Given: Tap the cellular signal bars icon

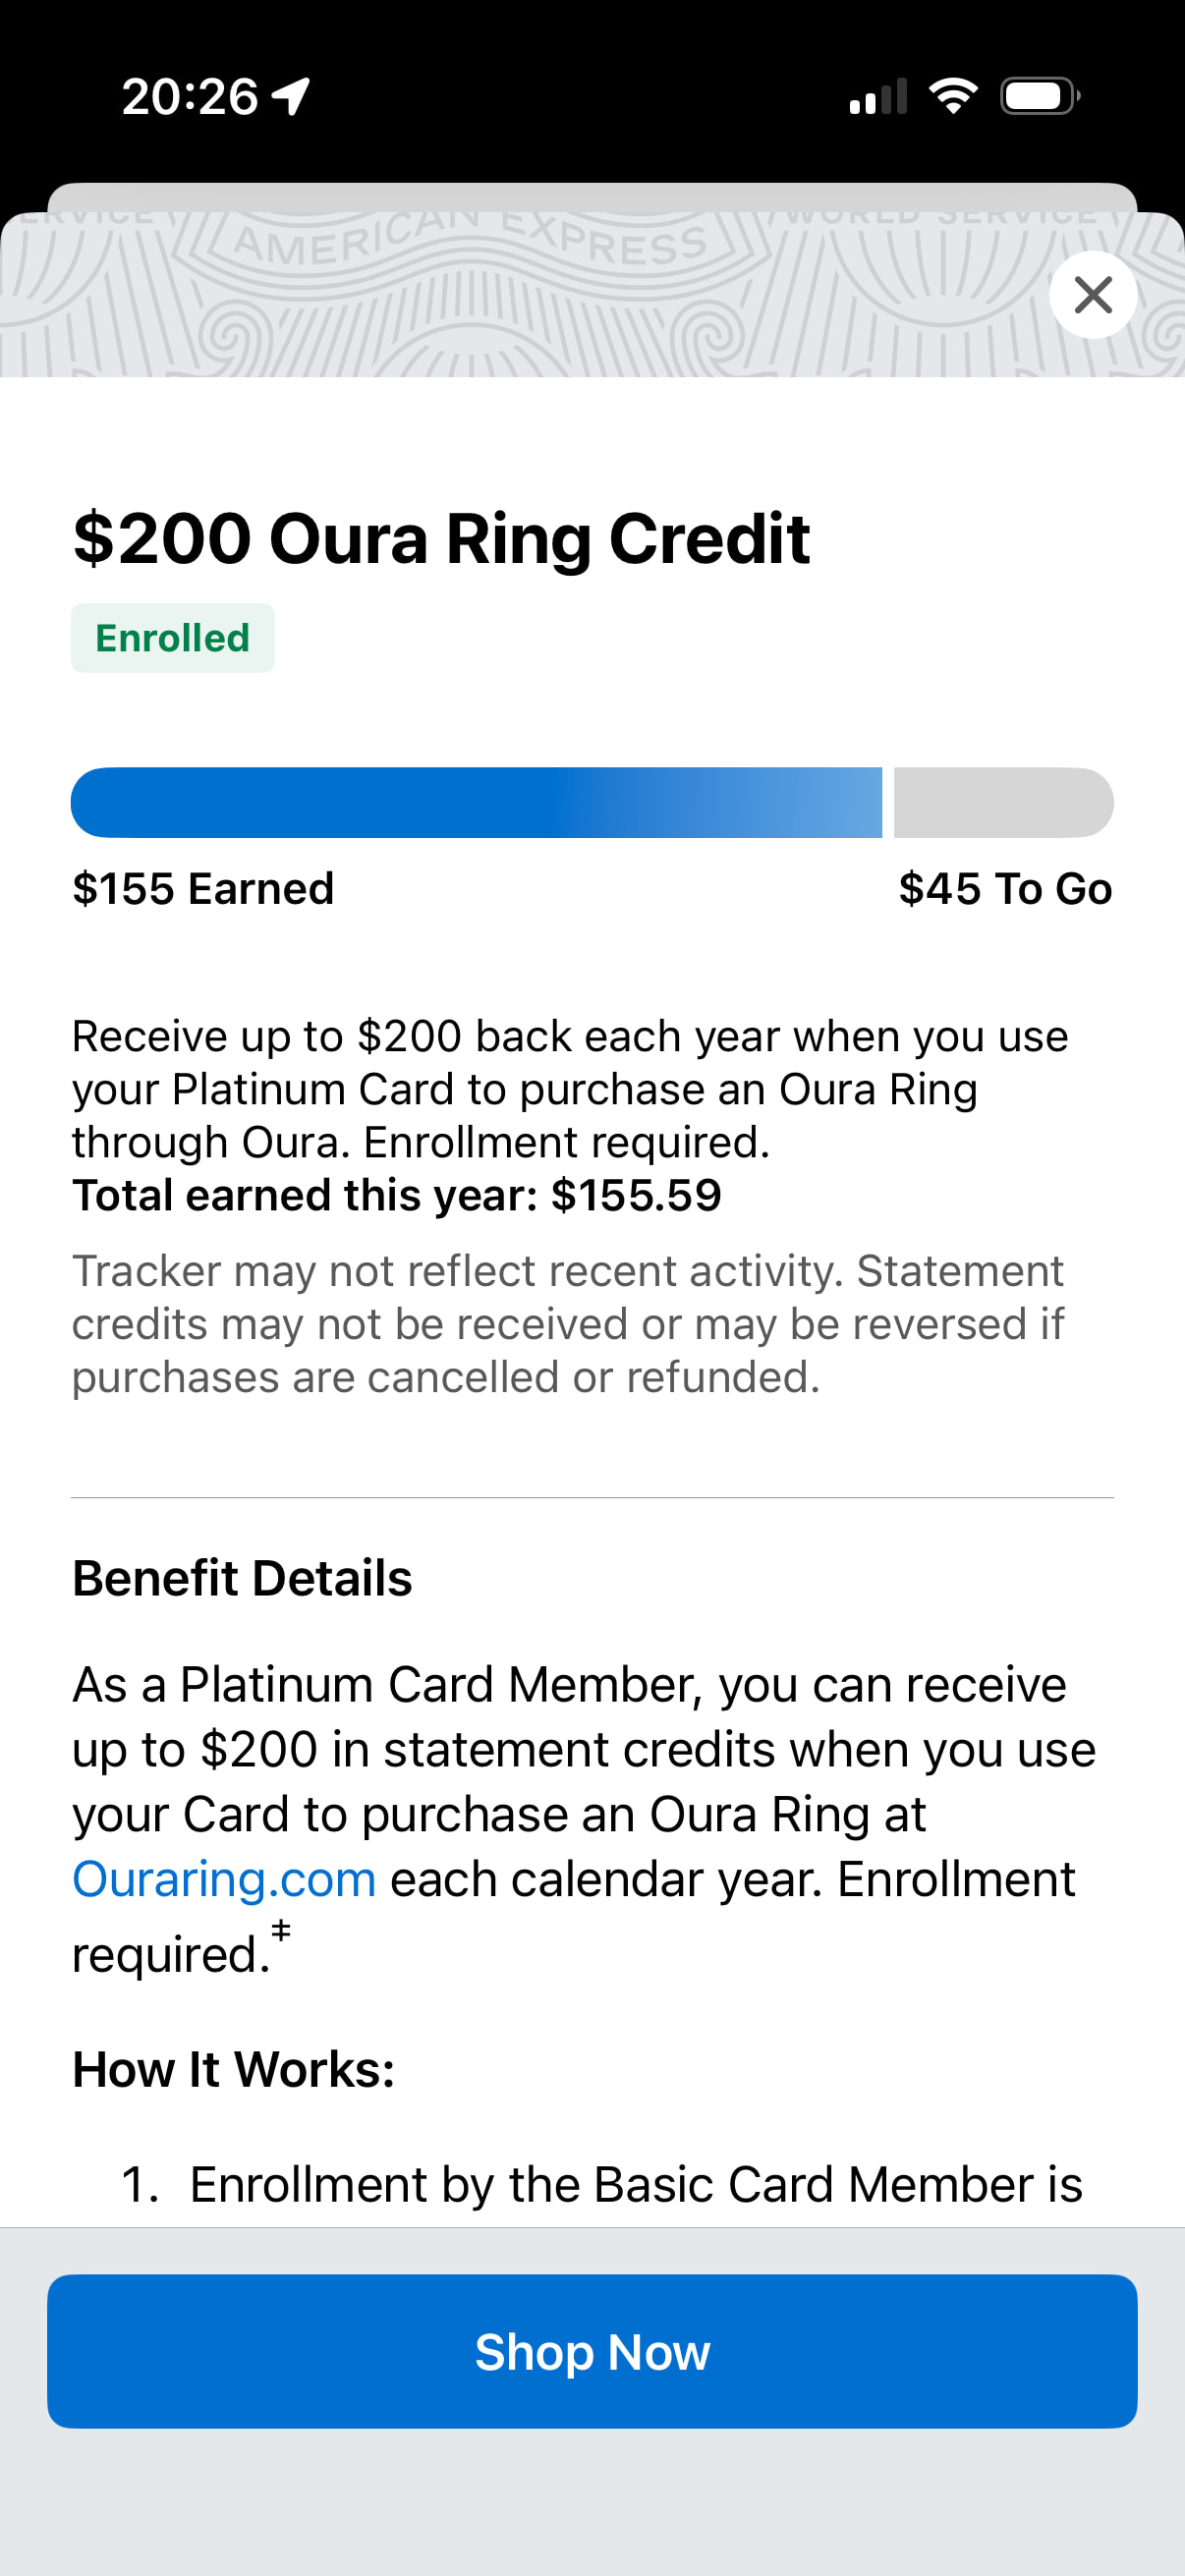Looking at the screenshot, I should point(877,97).
